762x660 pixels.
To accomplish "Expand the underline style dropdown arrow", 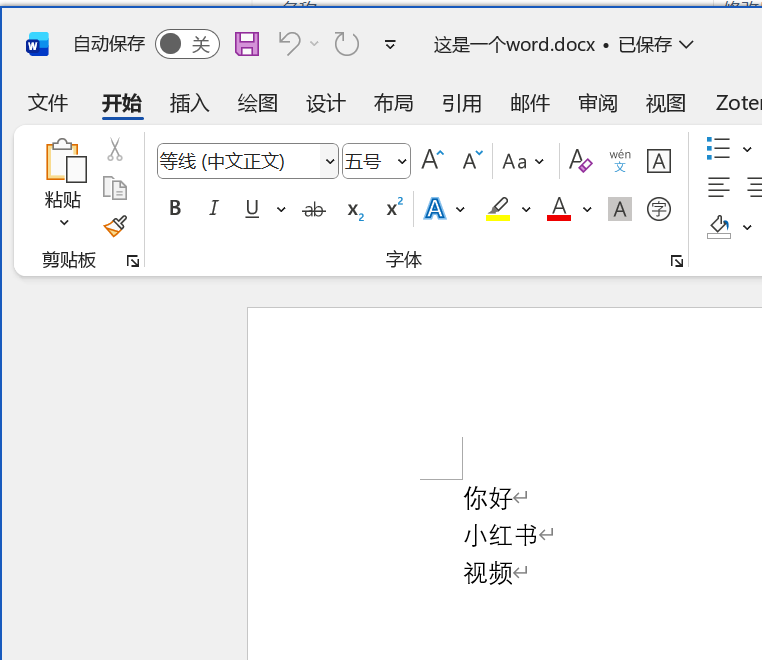I will pyautogui.click(x=281, y=210).
